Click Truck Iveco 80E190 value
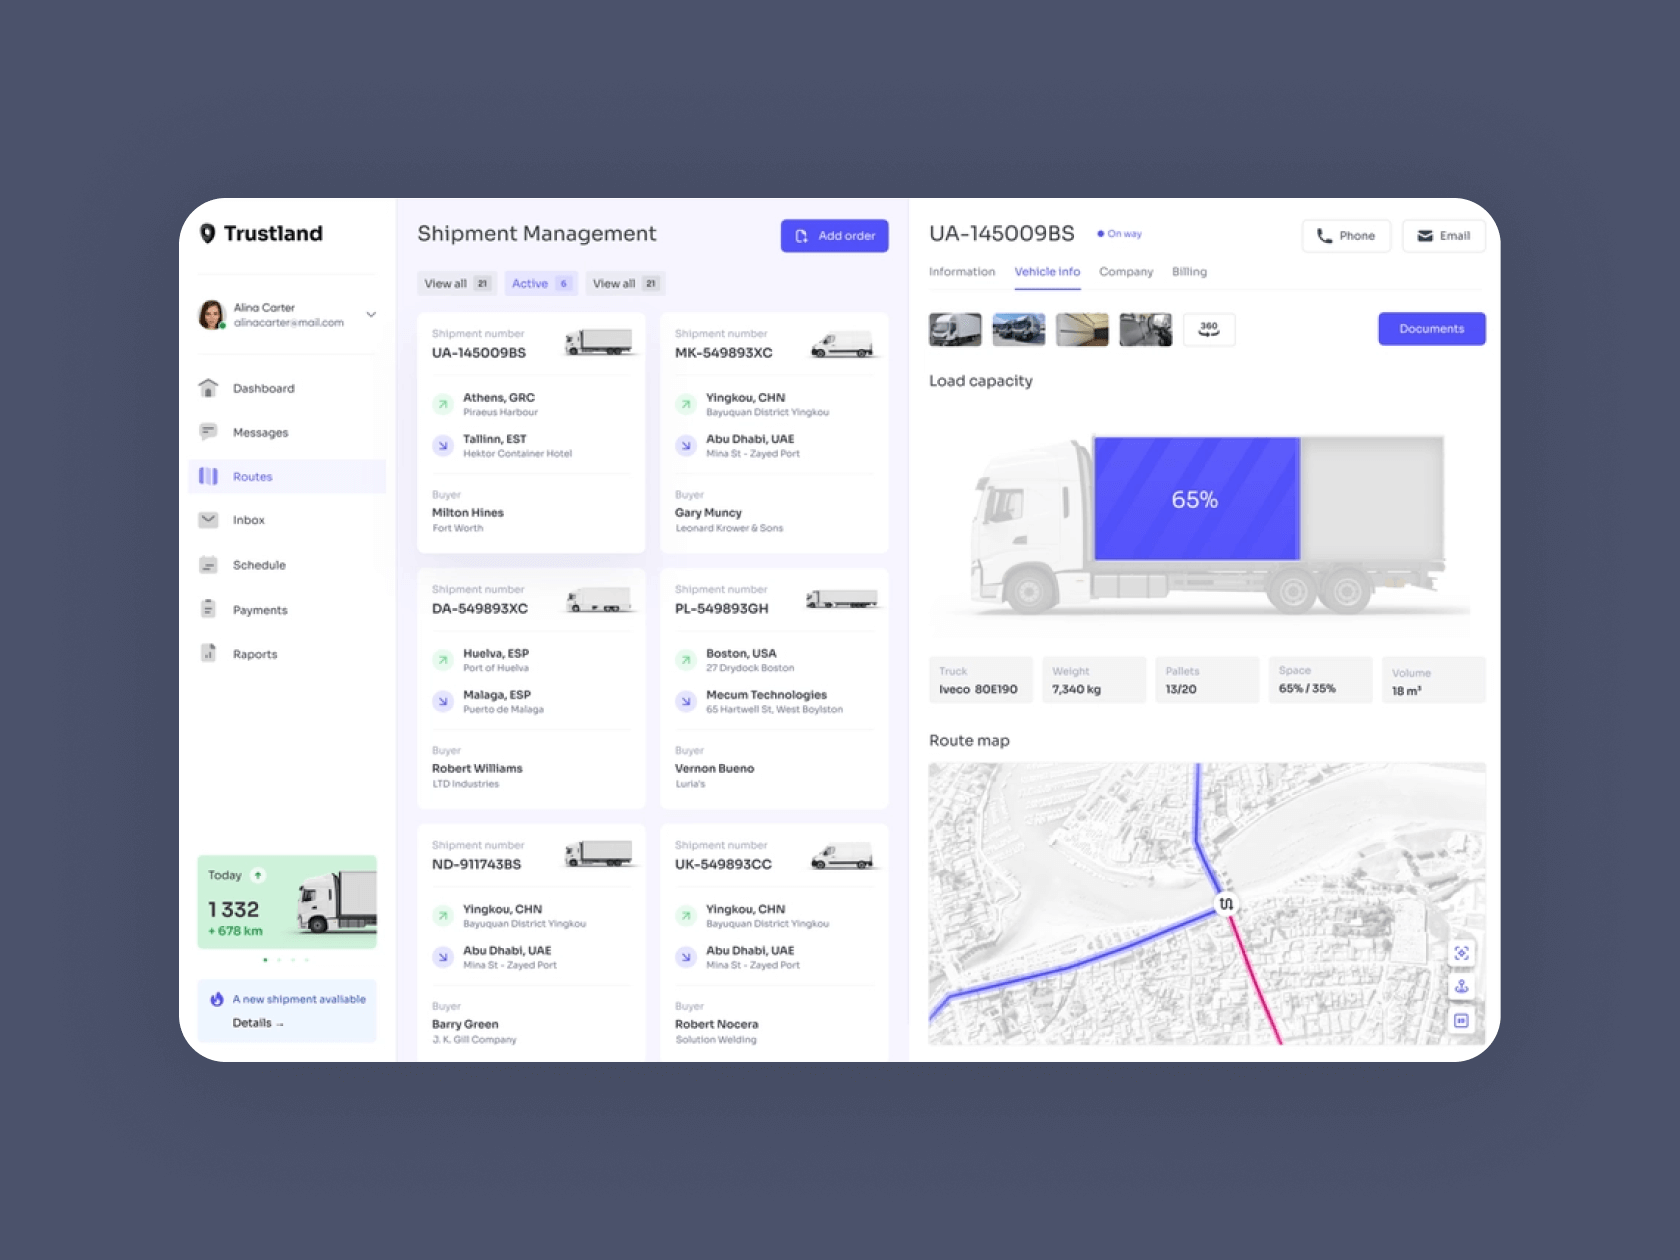Screen dimensions: 1680x1260 pyautogui.click(x=978, y=690)
